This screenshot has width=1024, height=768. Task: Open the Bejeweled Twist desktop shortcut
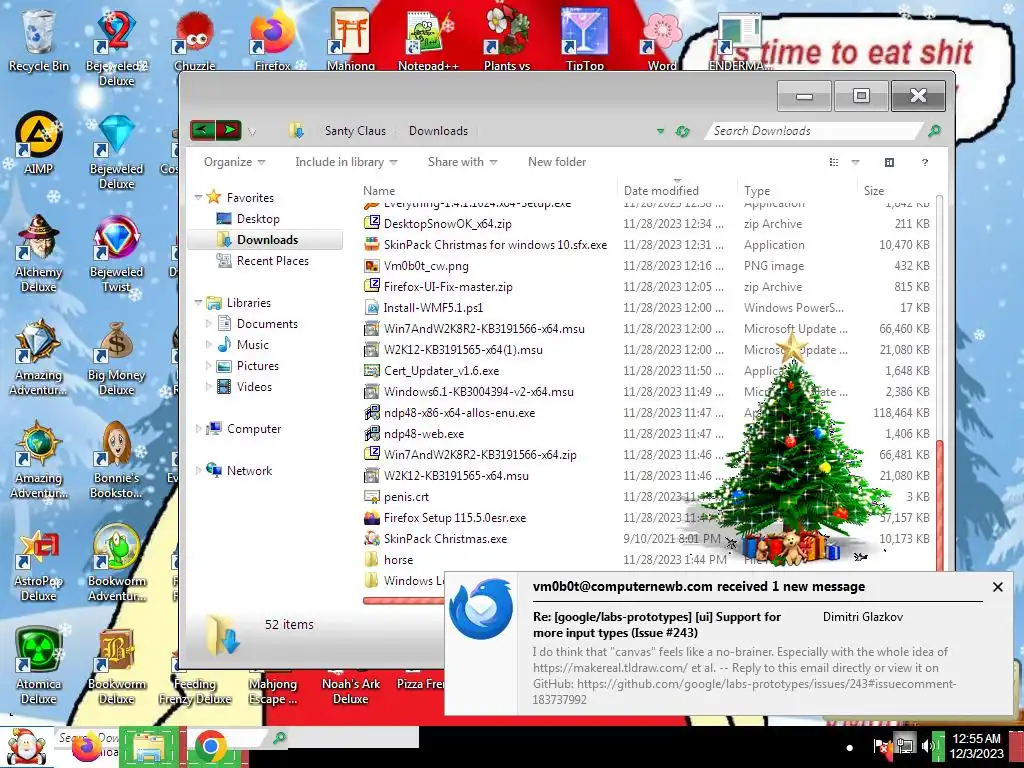[116, 253]
